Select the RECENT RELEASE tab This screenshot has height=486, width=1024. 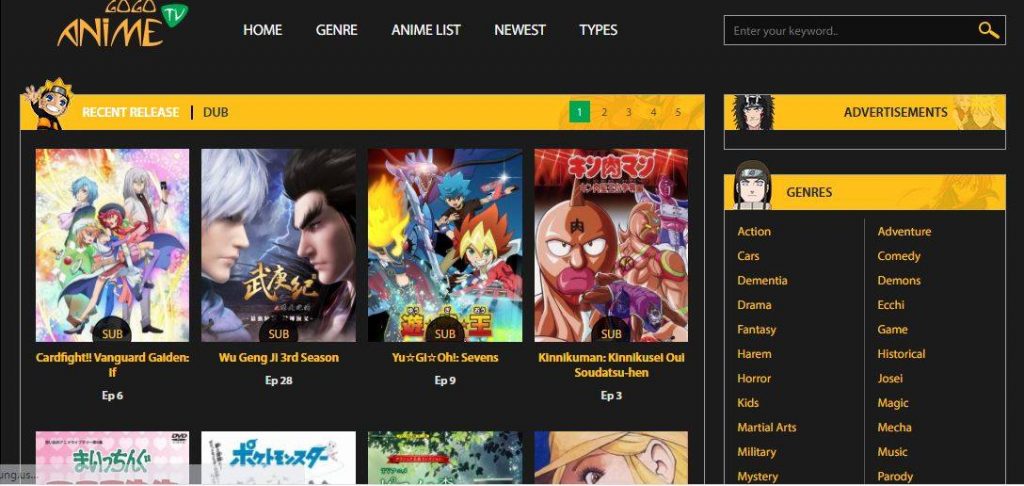131,112
